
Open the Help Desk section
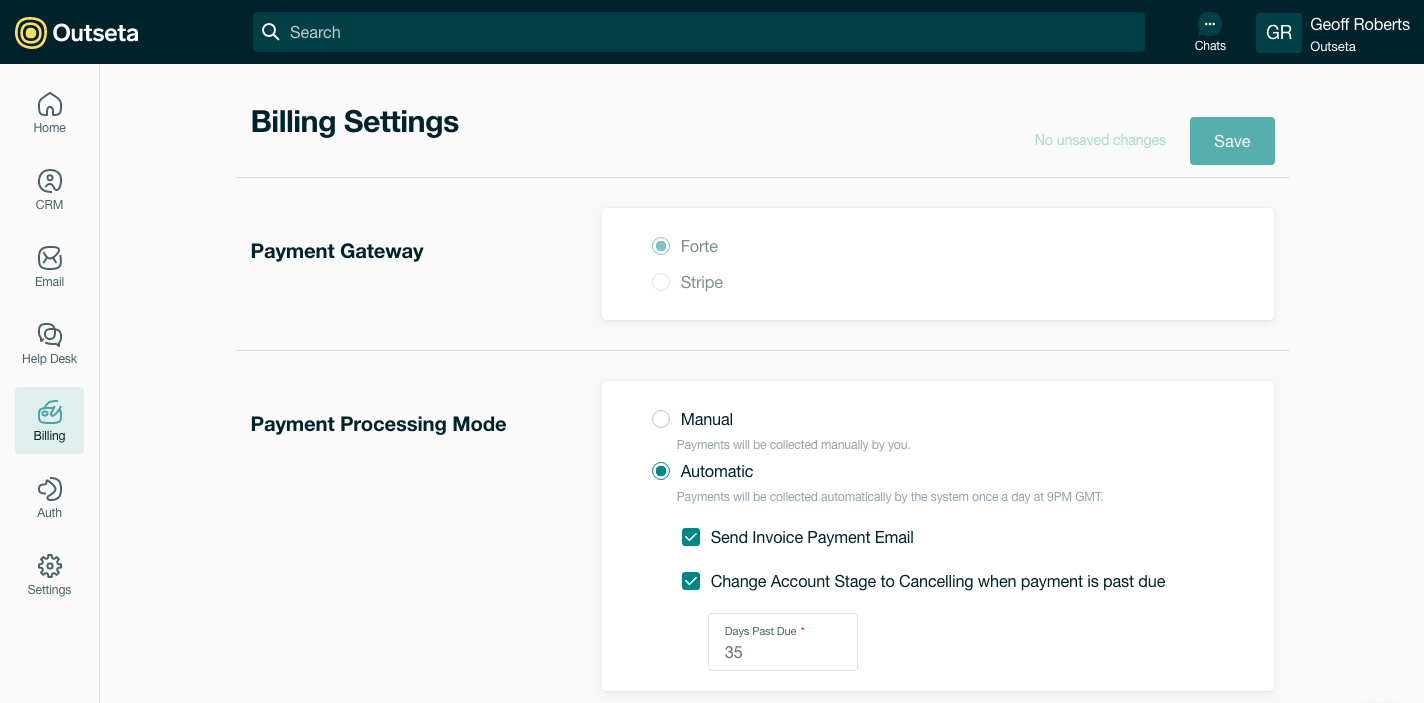click(x=49, y=343)
